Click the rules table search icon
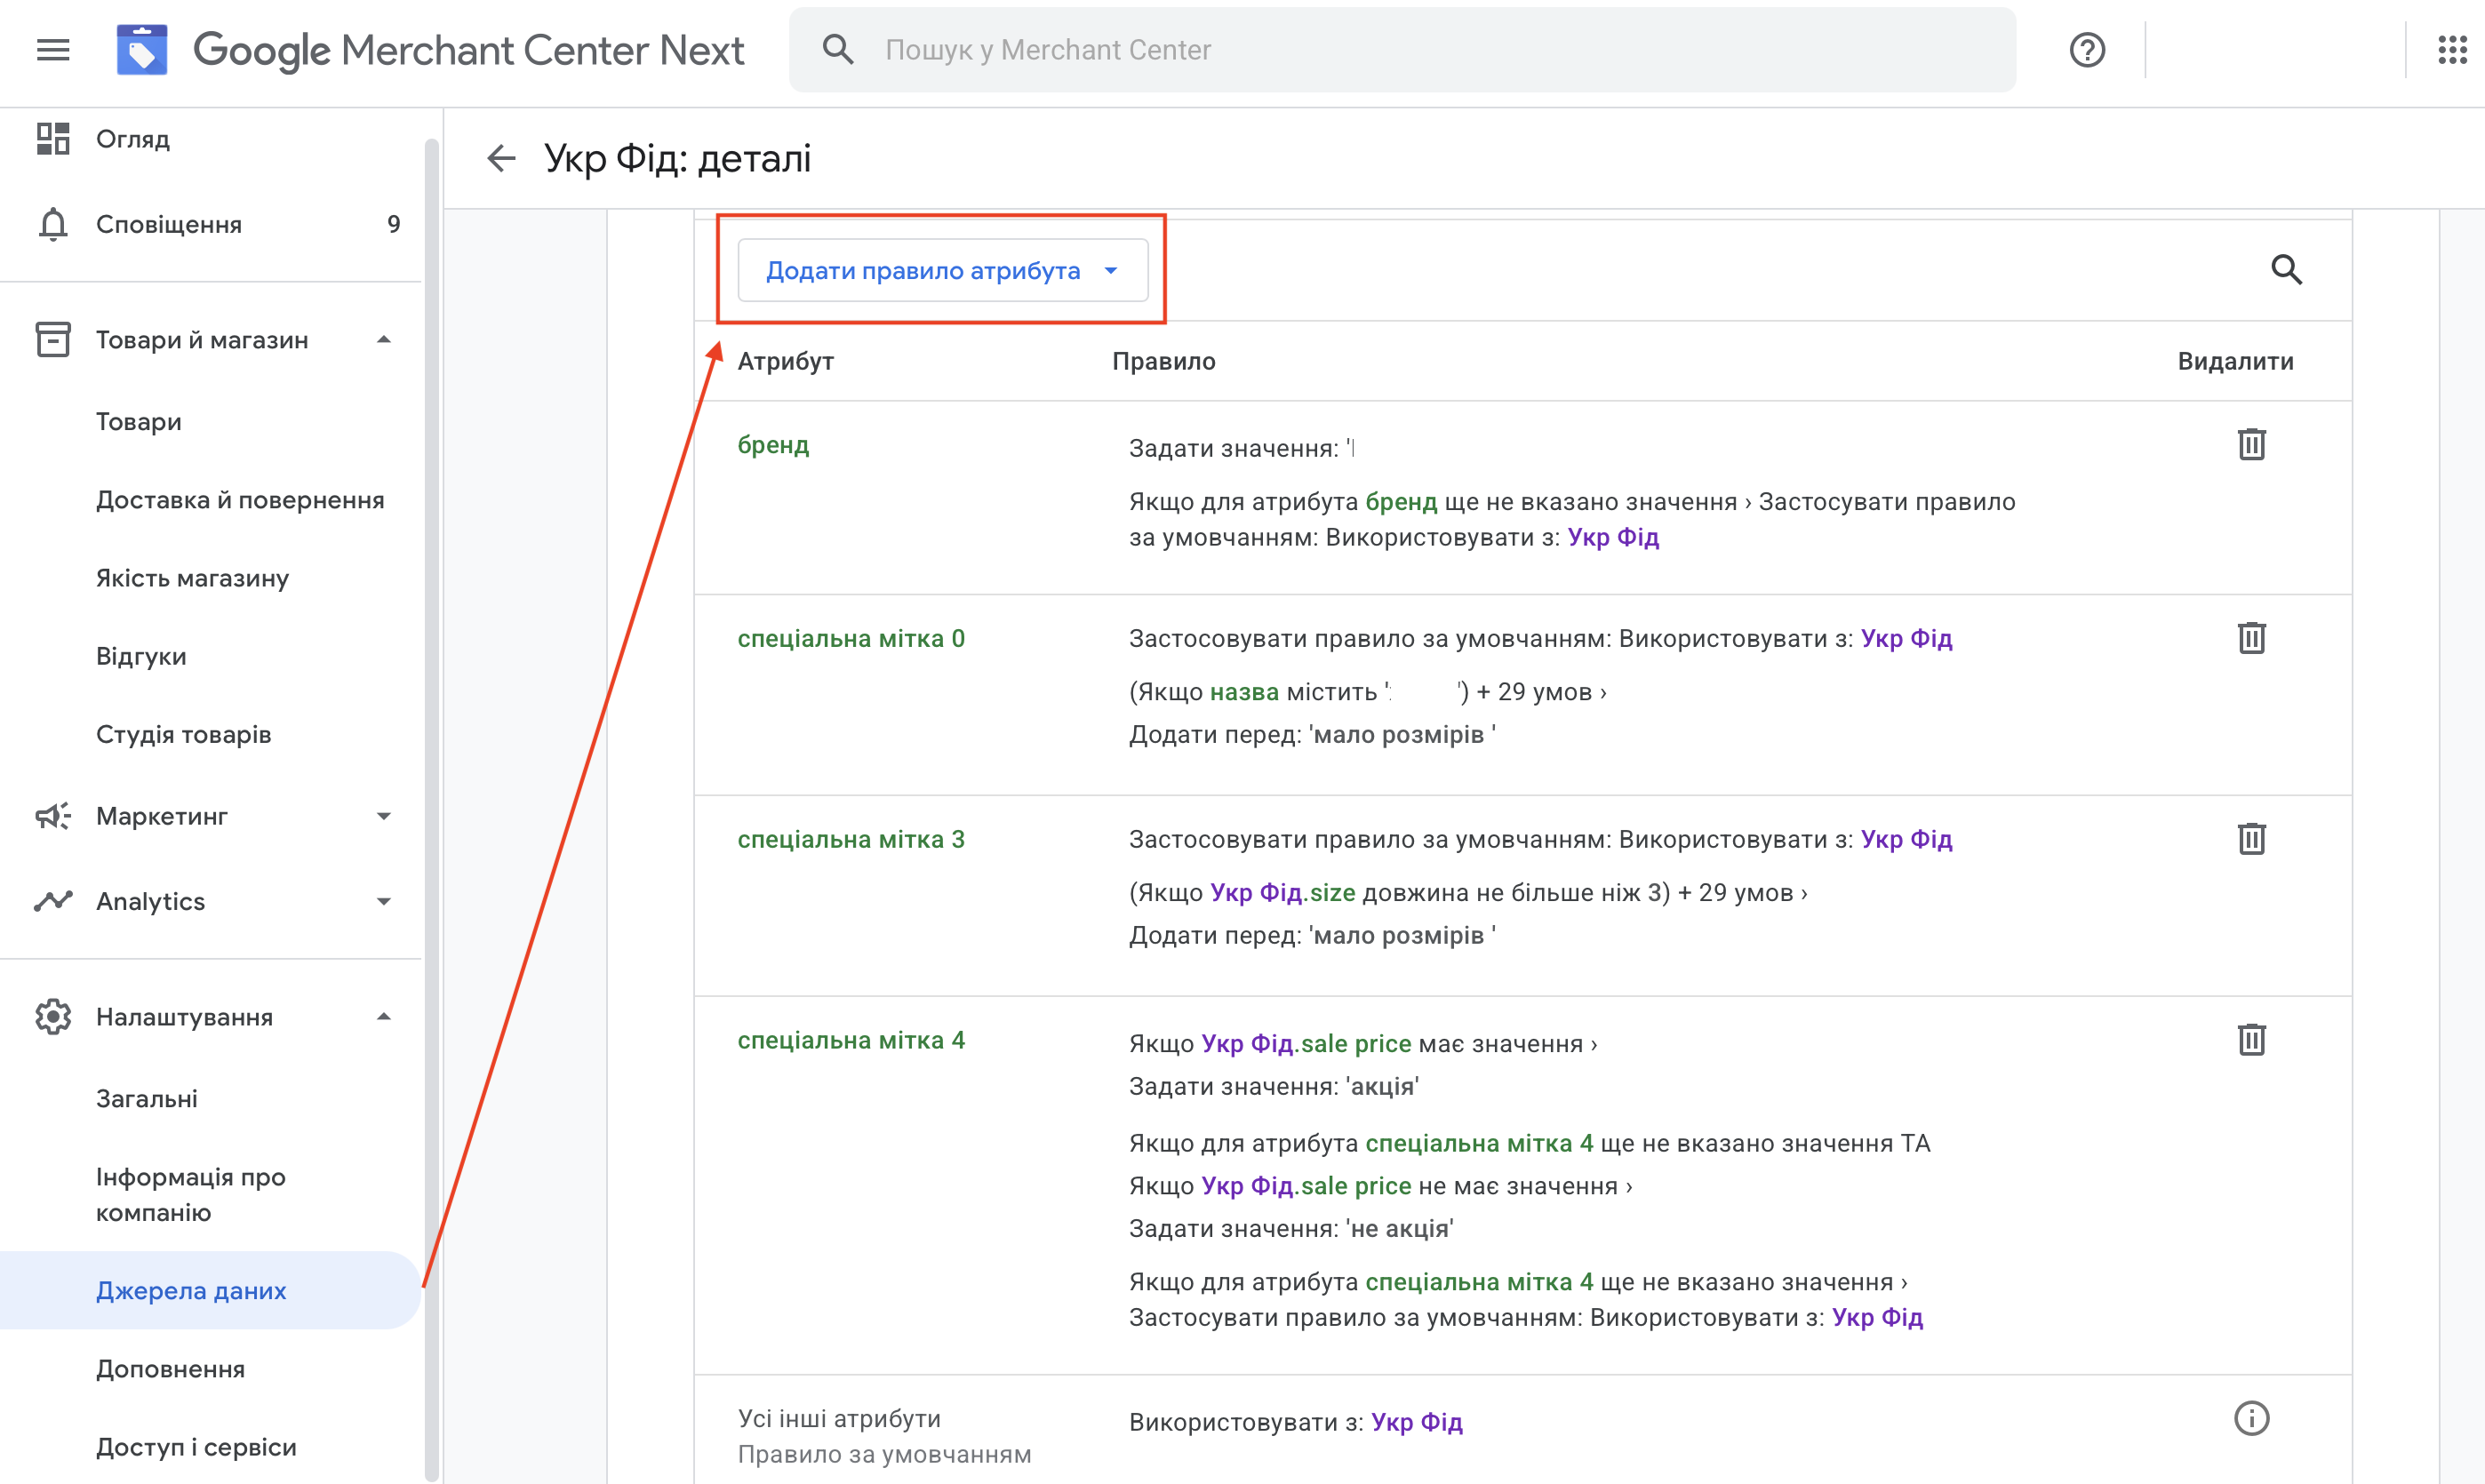 (2286, 270)
